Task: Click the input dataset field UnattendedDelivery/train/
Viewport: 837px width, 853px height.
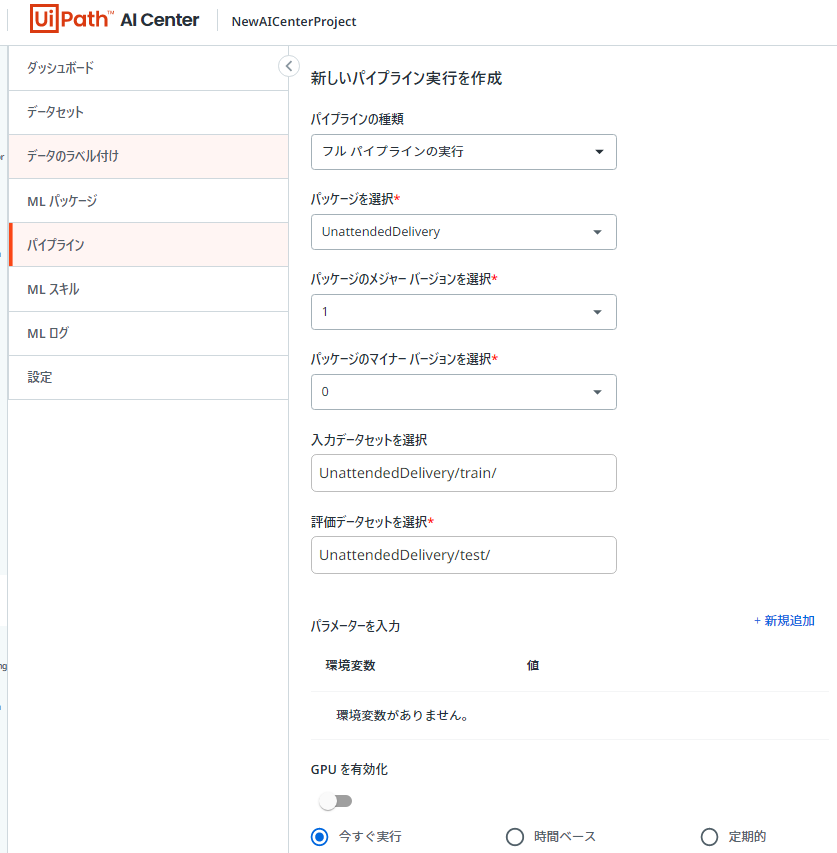Action: [x=463, y=472]
